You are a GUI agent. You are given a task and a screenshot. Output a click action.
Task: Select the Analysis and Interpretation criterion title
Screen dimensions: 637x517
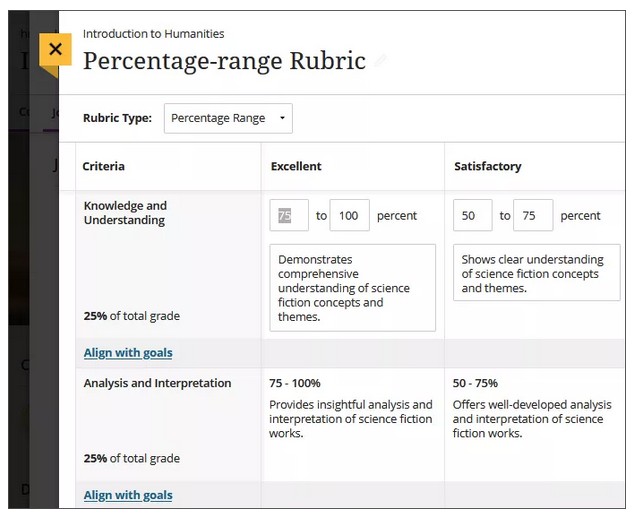click(x=157, y=383)
